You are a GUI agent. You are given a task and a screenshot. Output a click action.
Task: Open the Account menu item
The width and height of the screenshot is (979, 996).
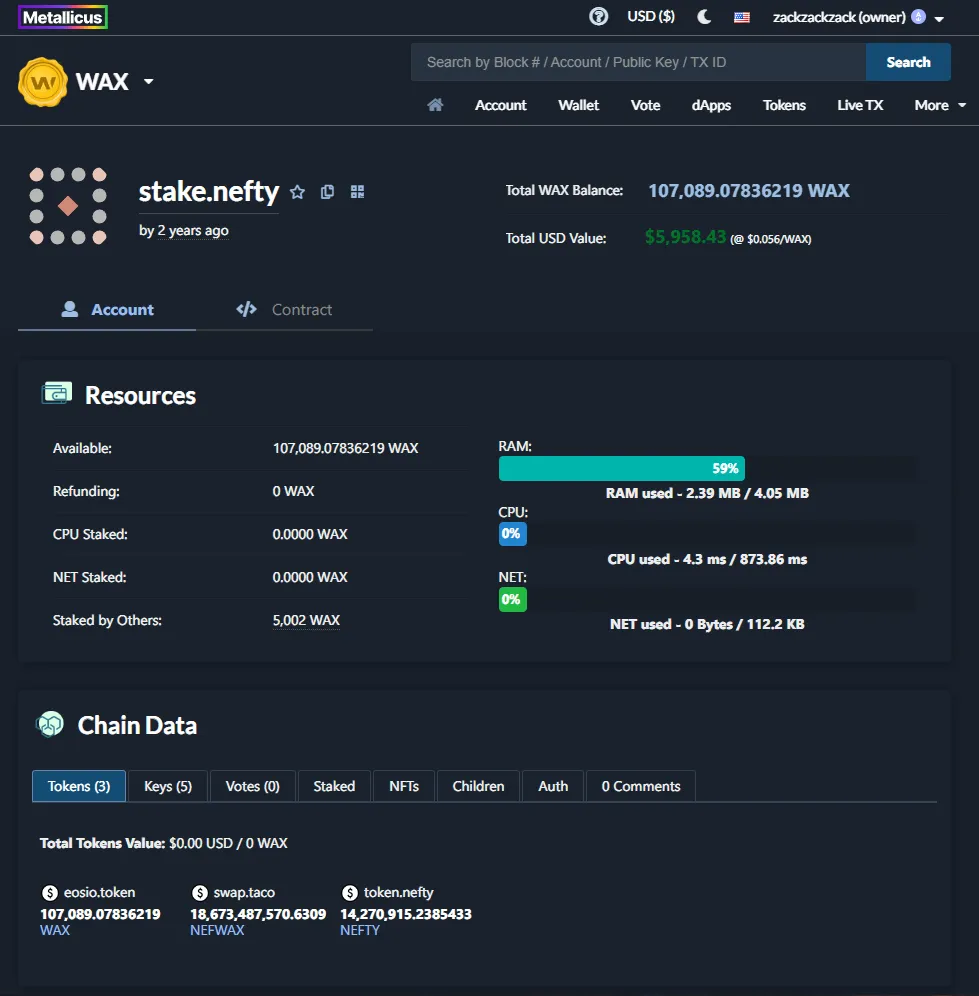(501, 105)
